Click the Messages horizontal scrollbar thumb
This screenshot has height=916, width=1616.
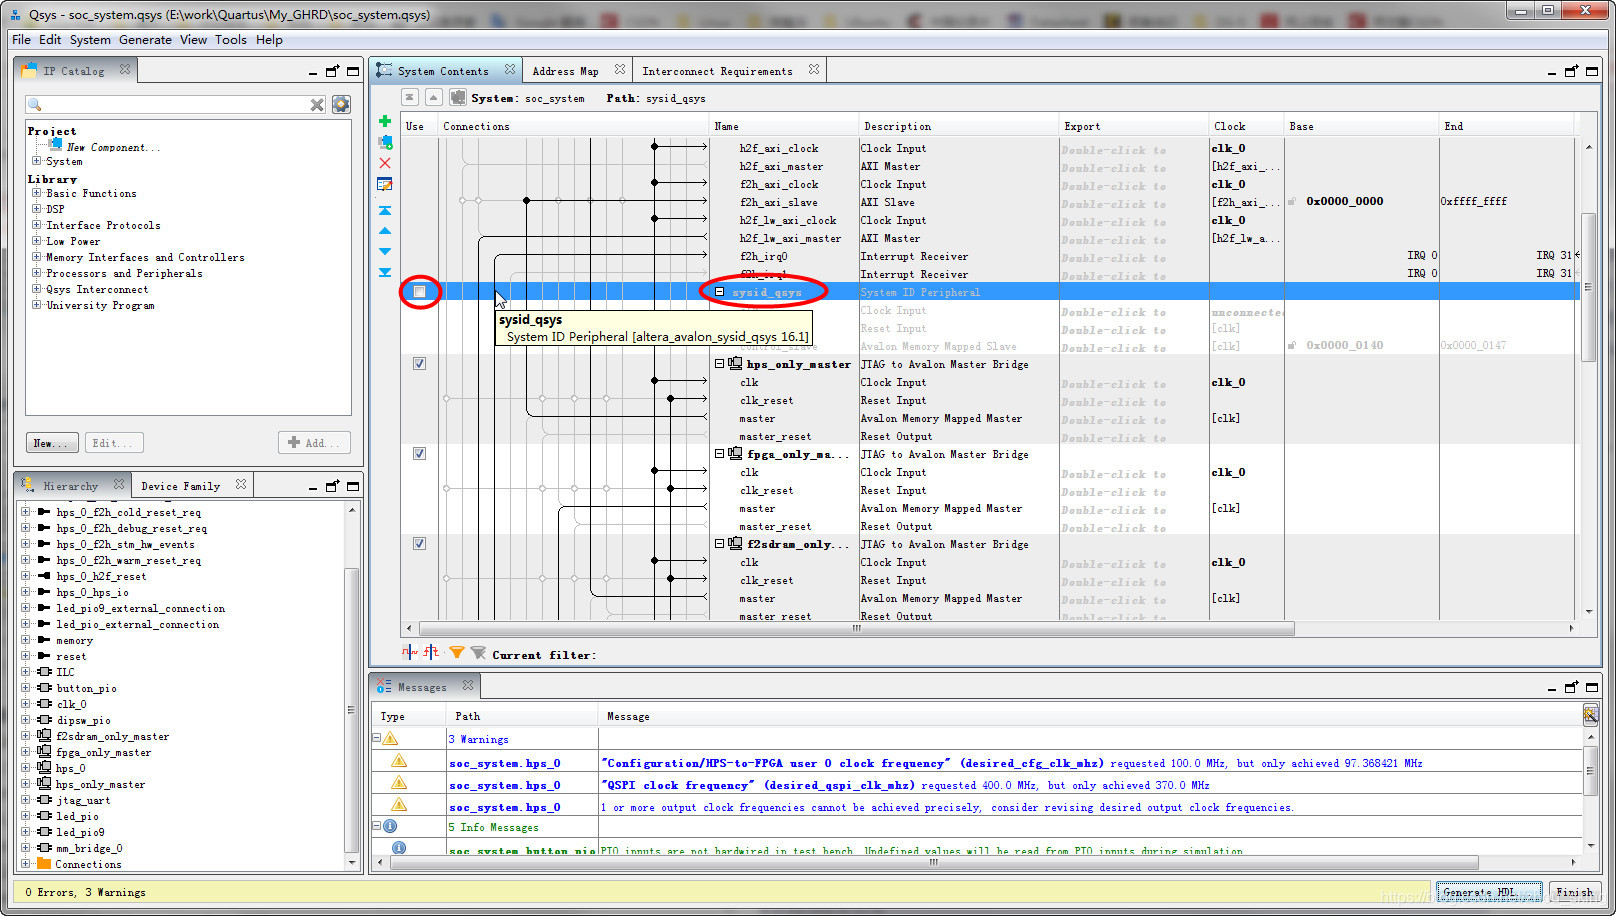pyautogui.click(x=934, y=862)
